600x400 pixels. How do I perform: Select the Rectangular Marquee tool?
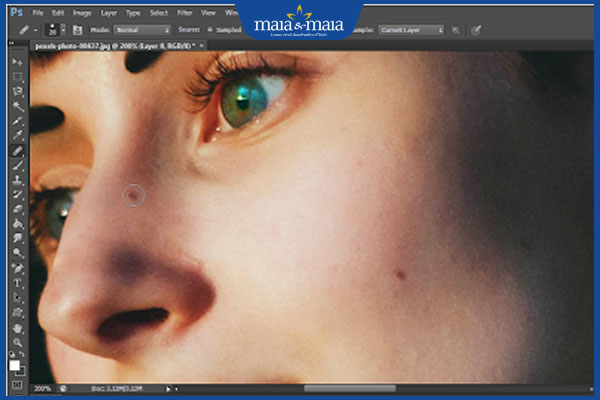[17, 77]
